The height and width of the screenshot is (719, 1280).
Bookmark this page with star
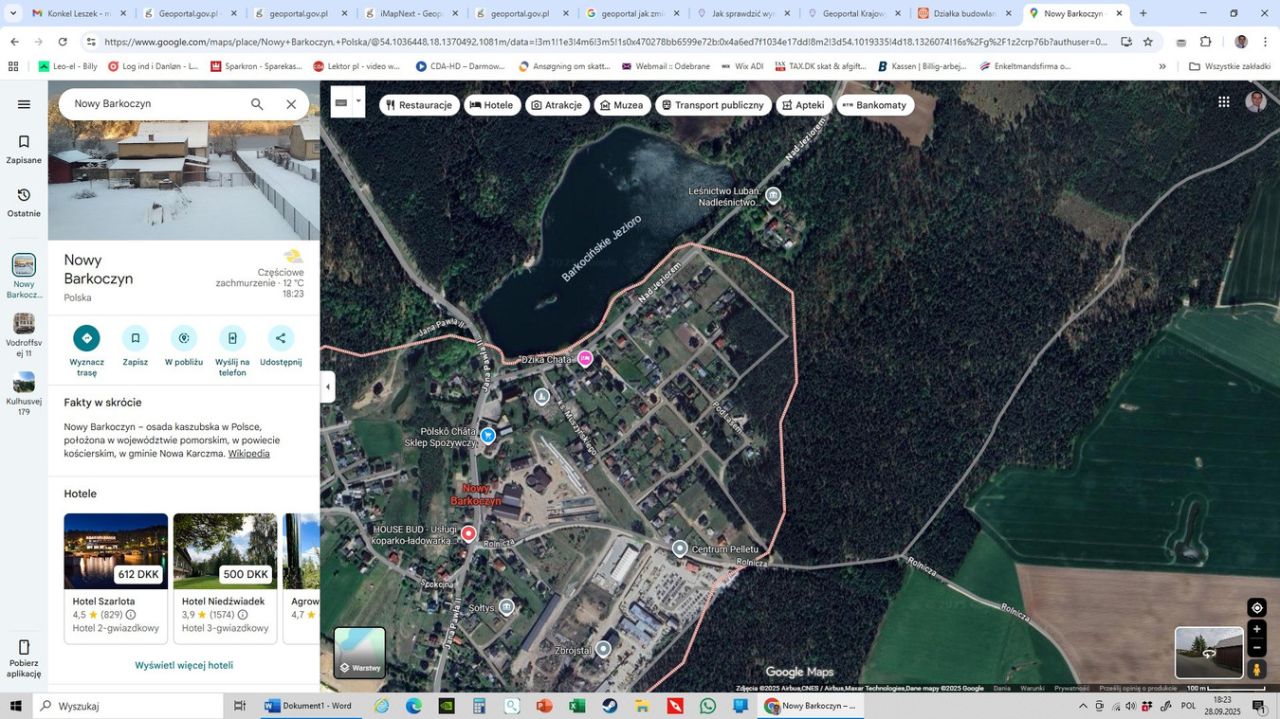tap(1148, 42)
